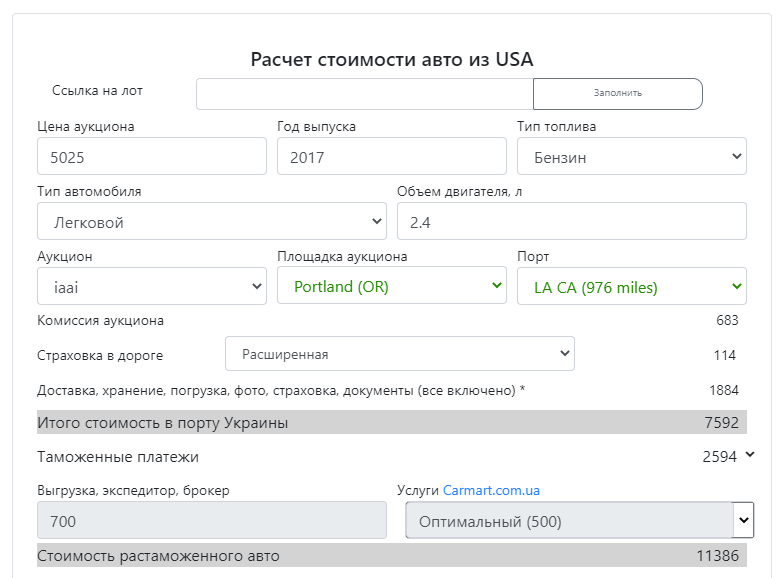Click the Заполнить button

tap(617, 94)
